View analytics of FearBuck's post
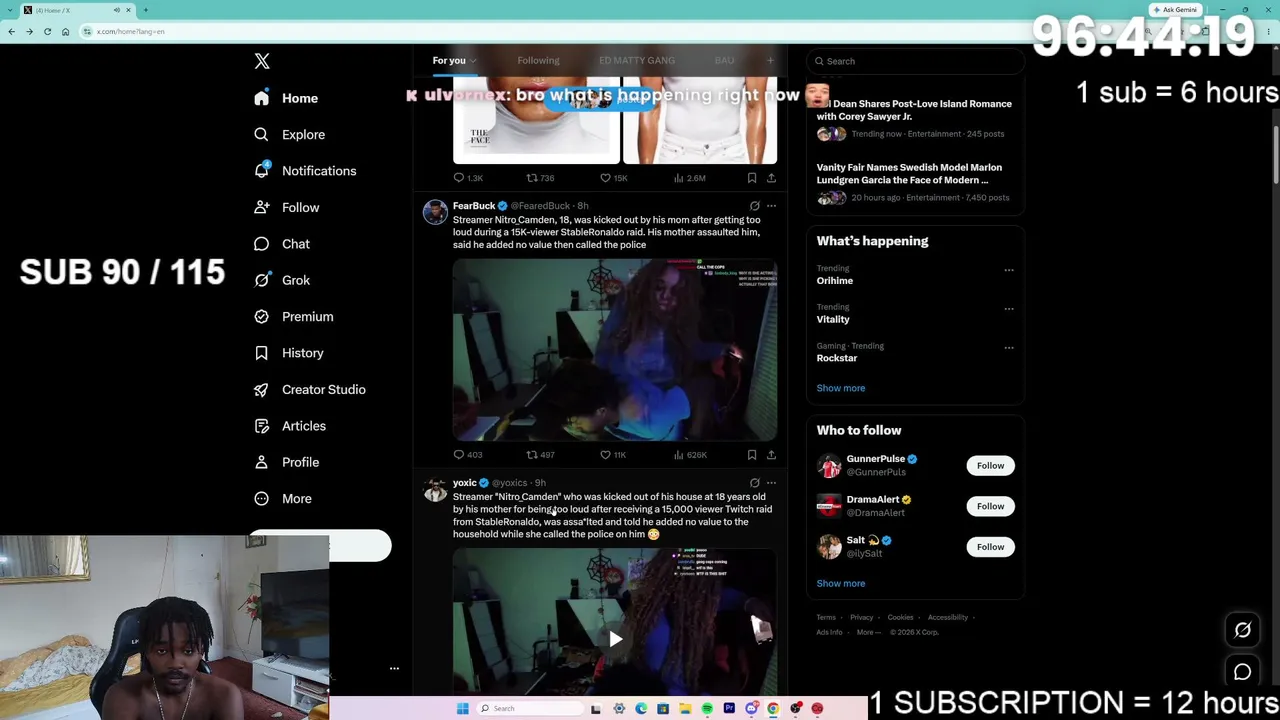 [690, 455]
